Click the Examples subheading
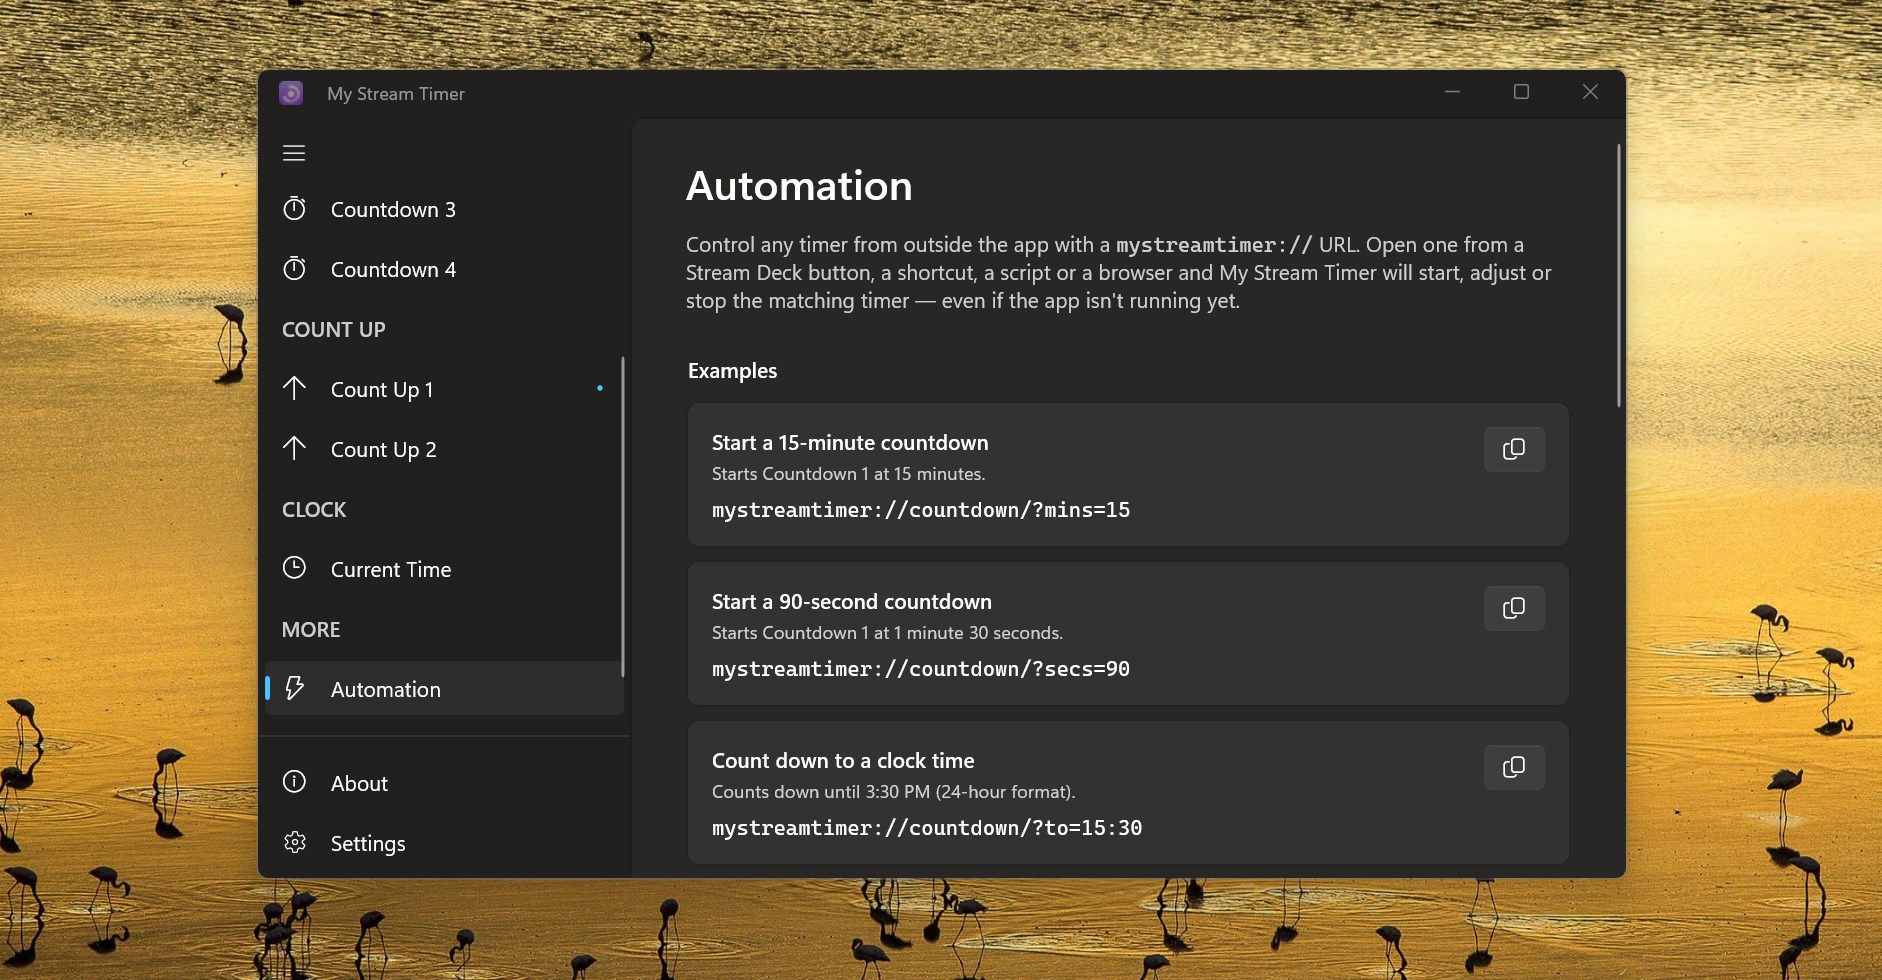Image resolution: width=1882 pixels, height=980 pixels. point(733,371)
